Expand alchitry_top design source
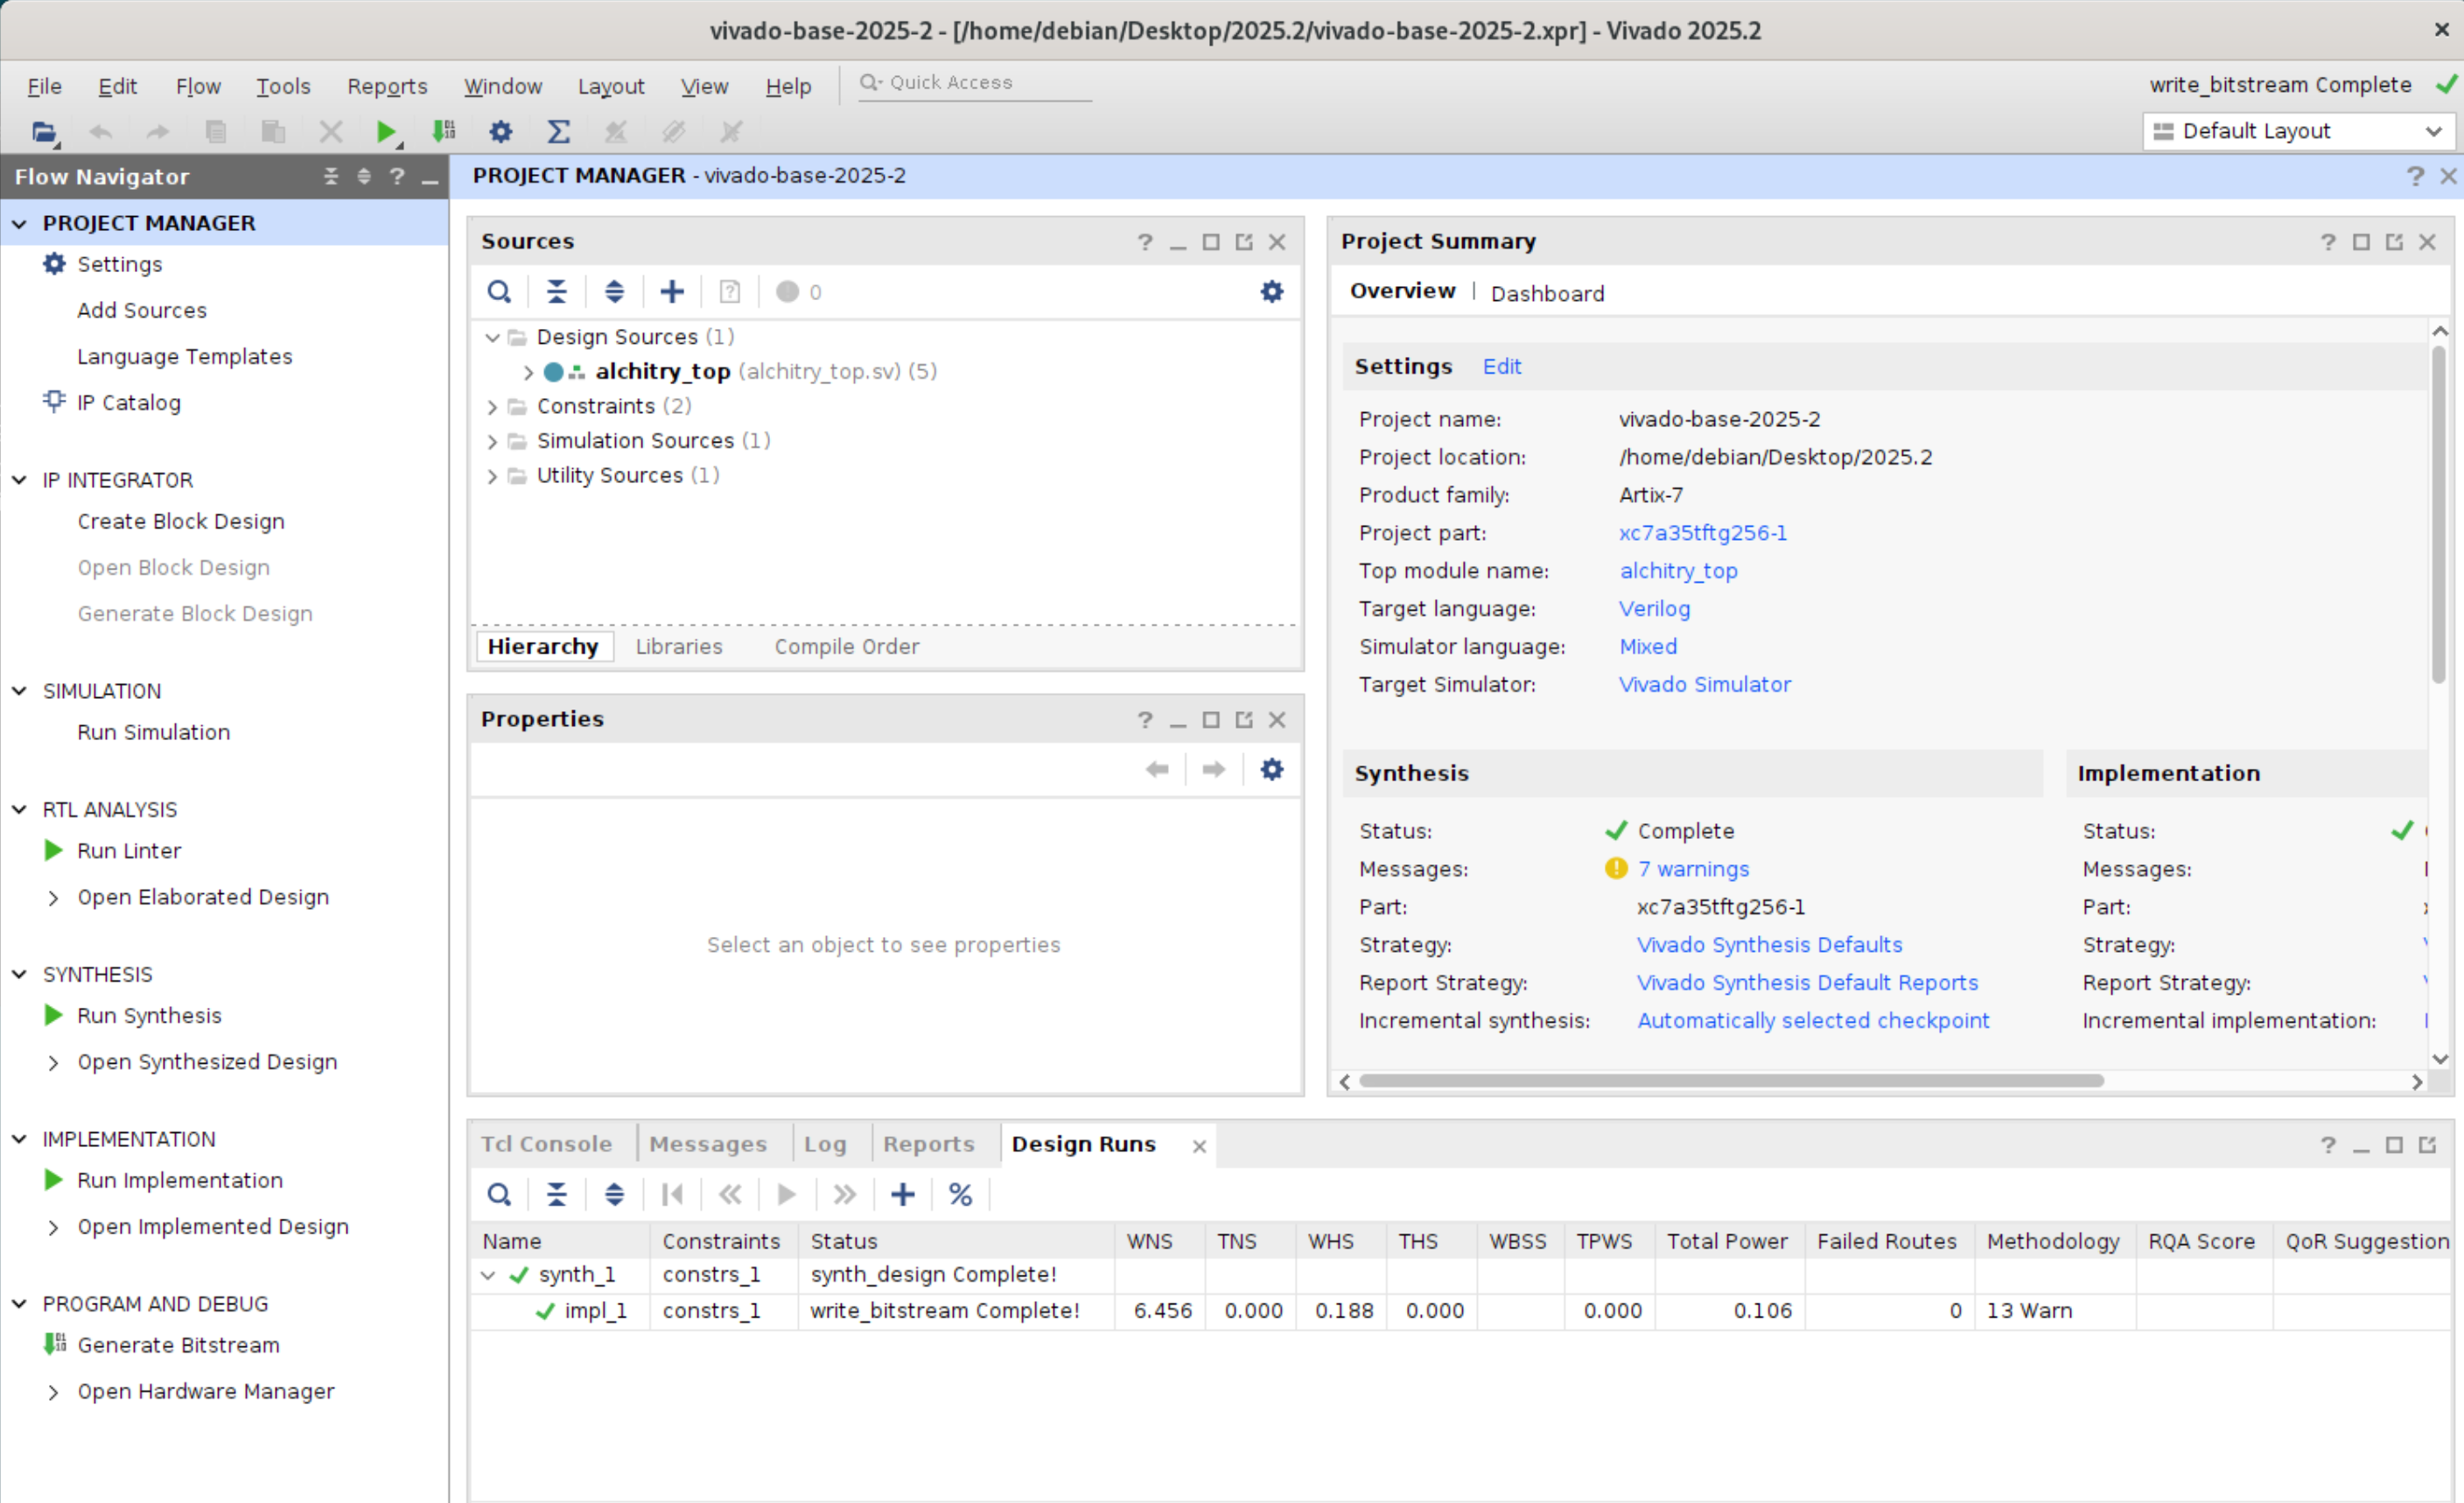Screen dimensions: 2464x1503 tap(528, 372)
